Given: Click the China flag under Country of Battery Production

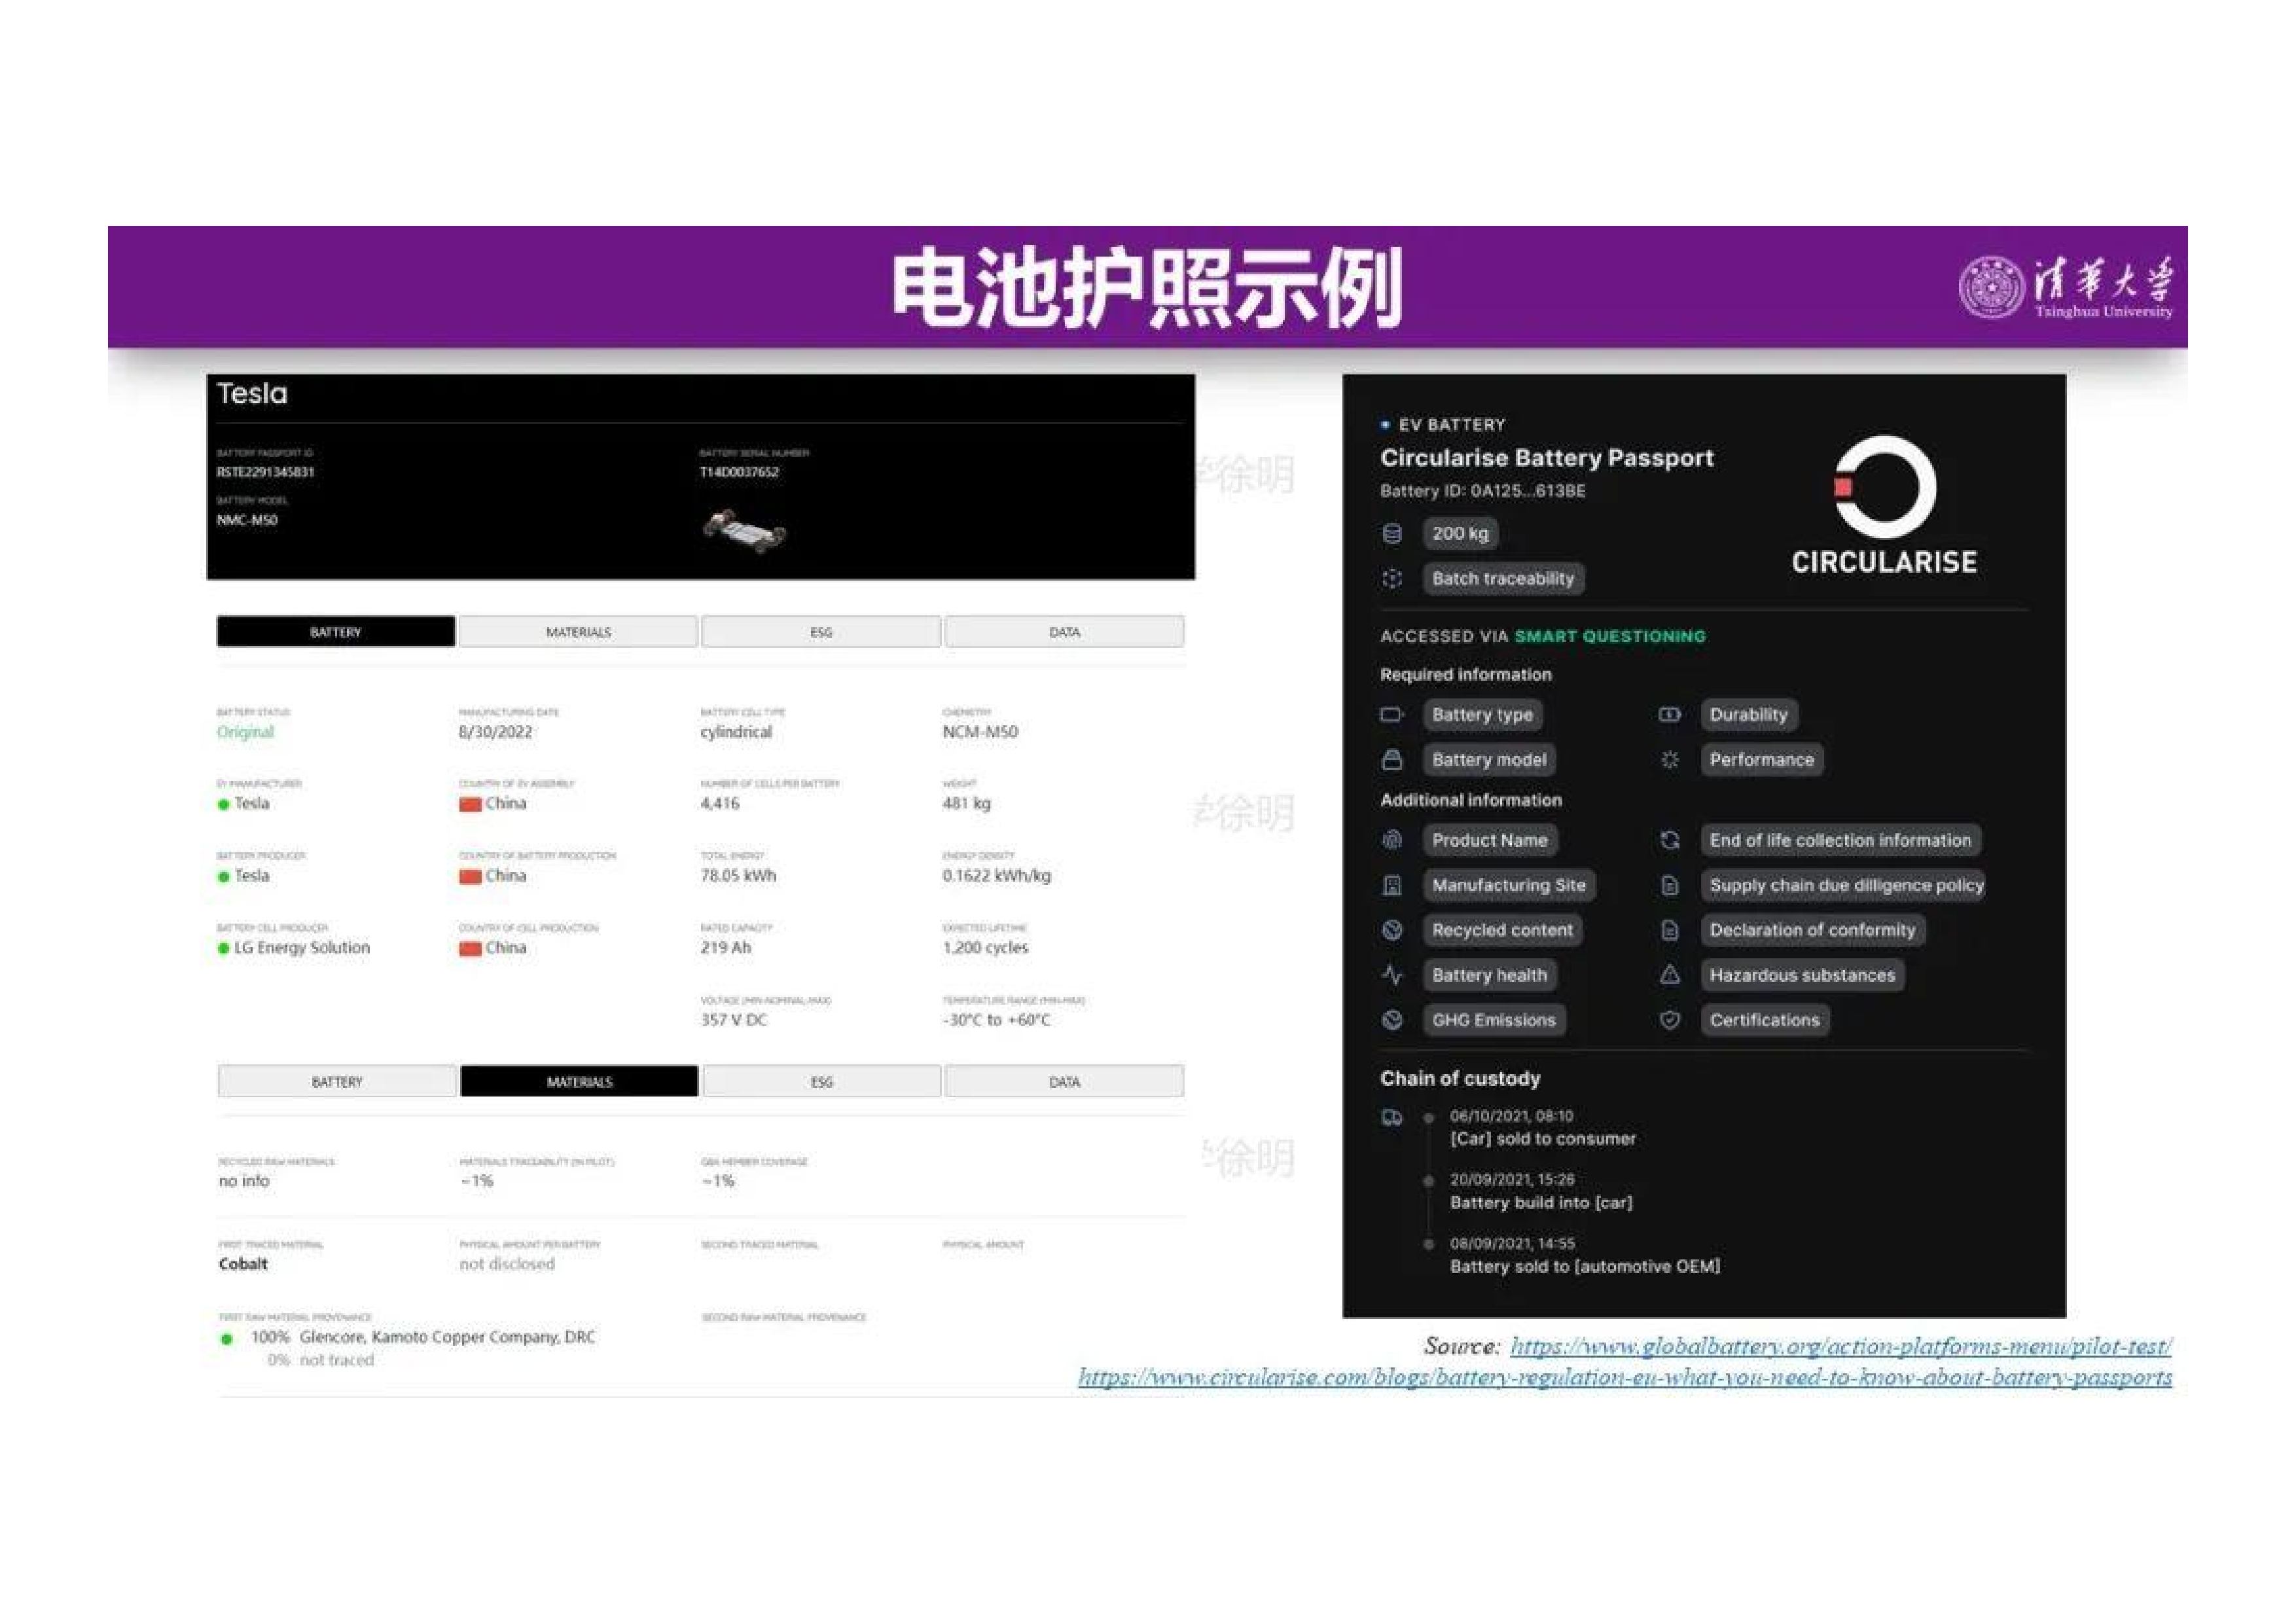Looking at the screenshot, I should (x=470, y=876).
